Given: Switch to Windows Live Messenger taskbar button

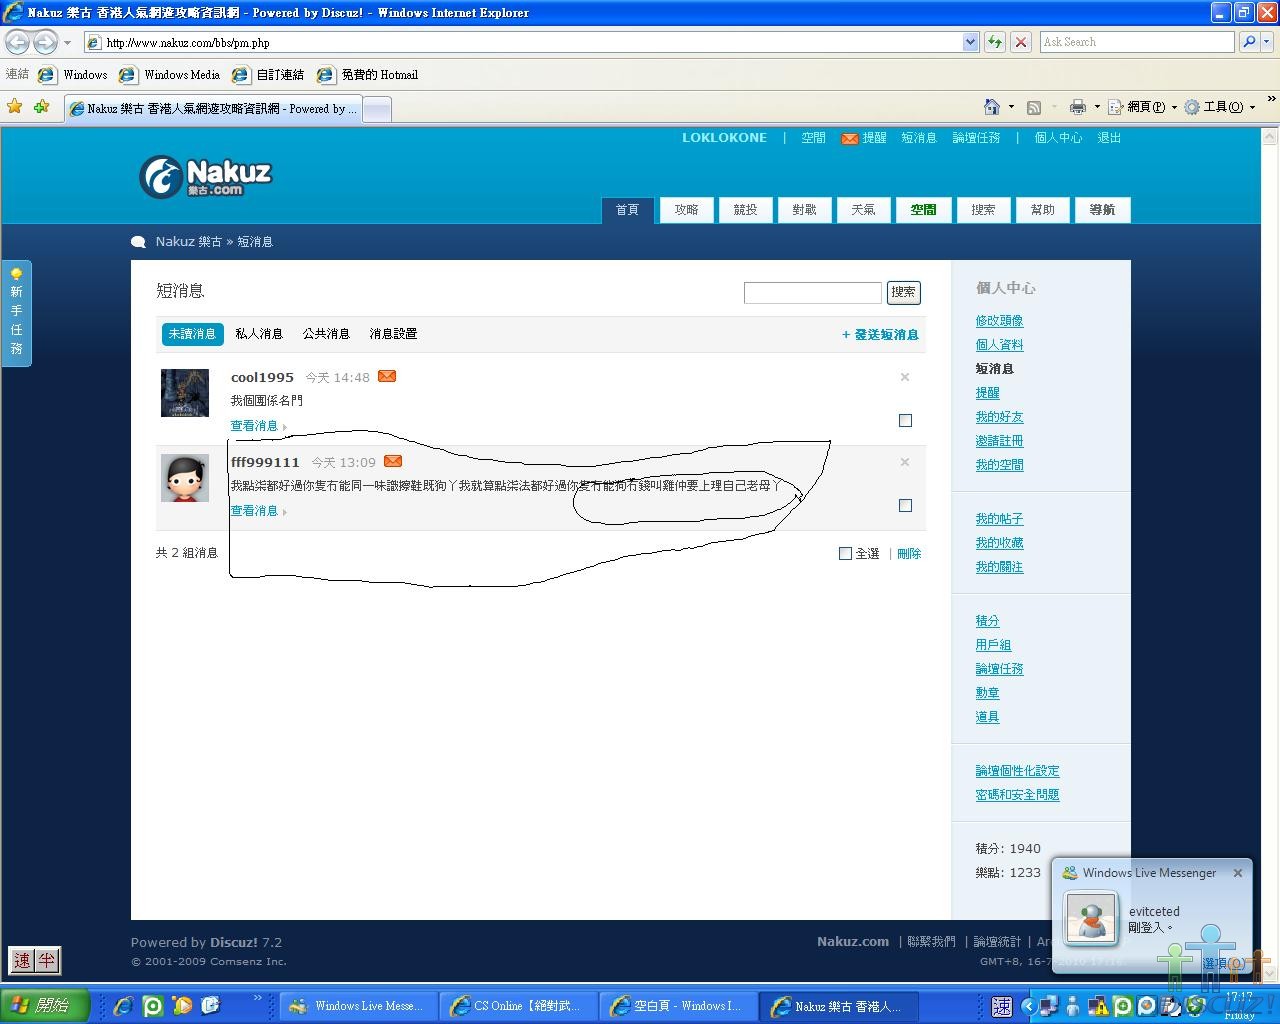Looking at the screenshot, I should pos(359,1006).
